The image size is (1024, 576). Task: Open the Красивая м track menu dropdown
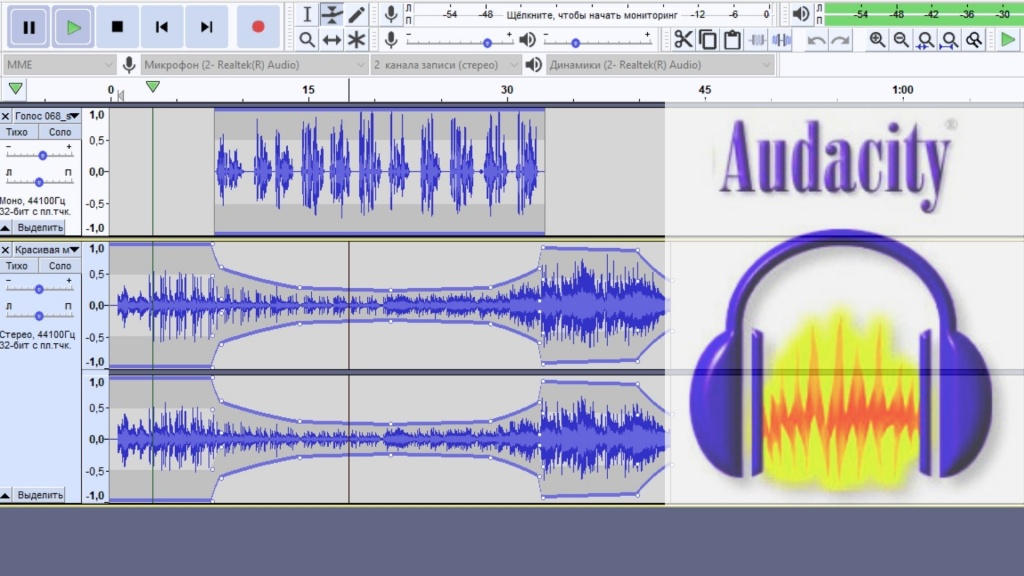(47, 249)
